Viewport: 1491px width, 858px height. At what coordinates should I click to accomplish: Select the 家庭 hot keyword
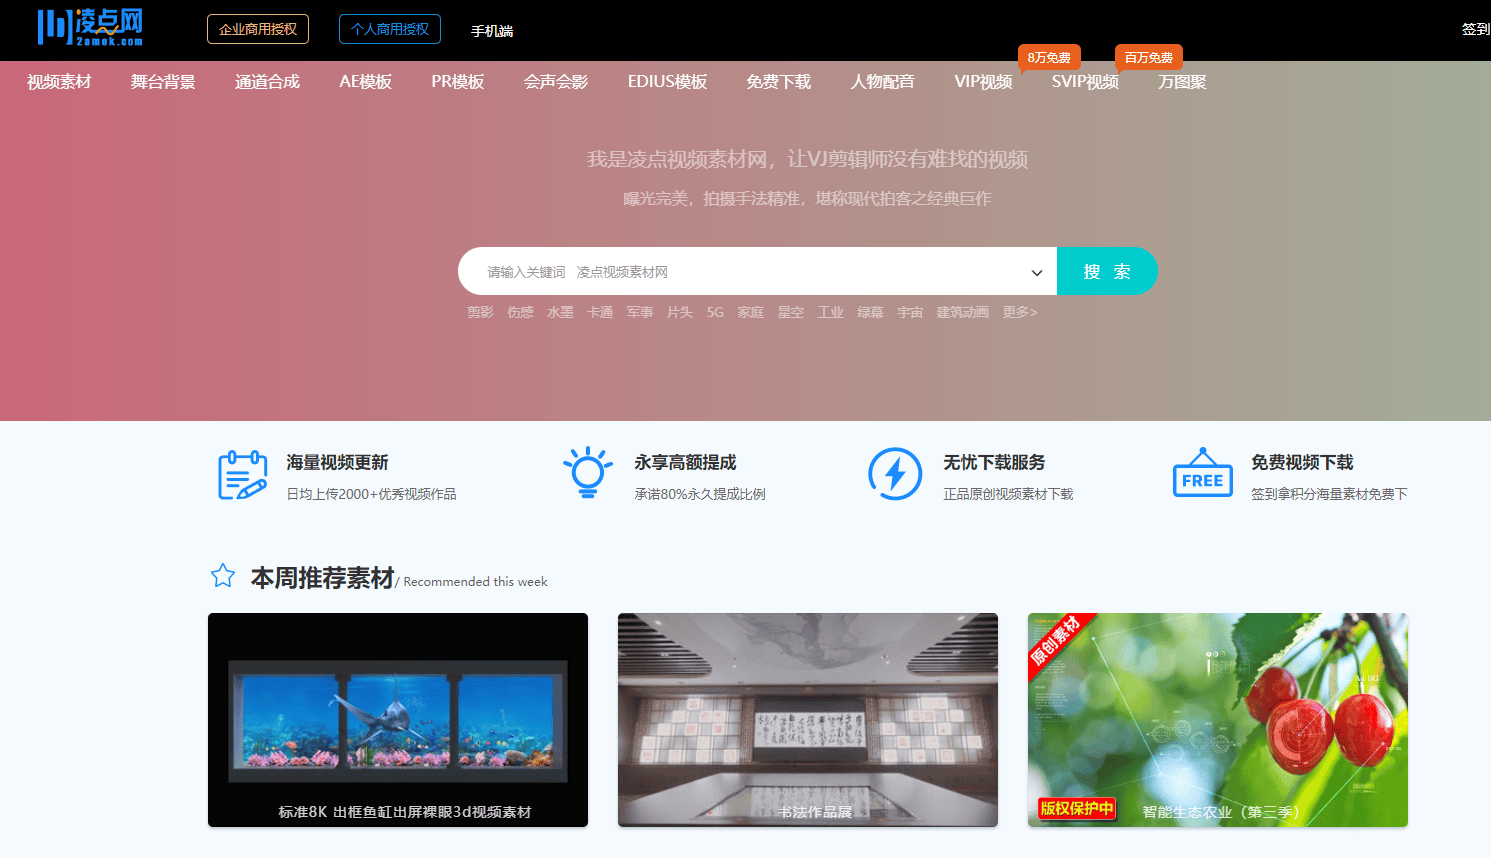(x=751, y=312)
